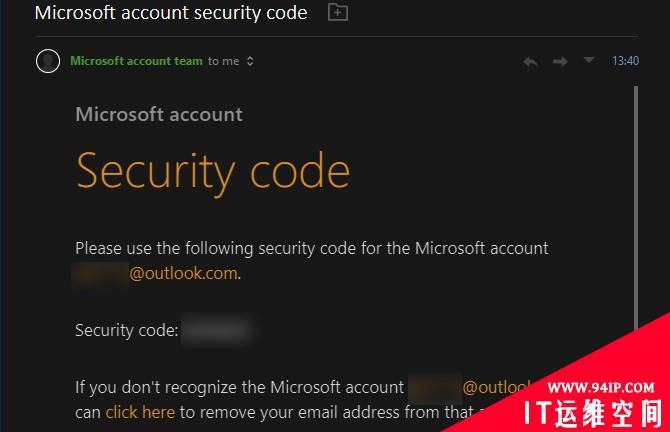670x432 pixels.
Task: Click the move-to-folder icon beside the subject
Action: (x=338, y=12)
